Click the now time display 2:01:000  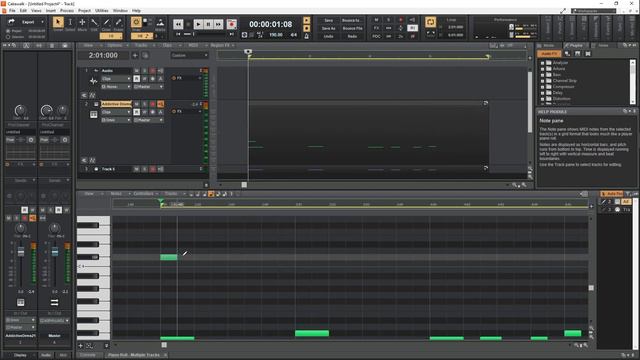pos(103,55)
